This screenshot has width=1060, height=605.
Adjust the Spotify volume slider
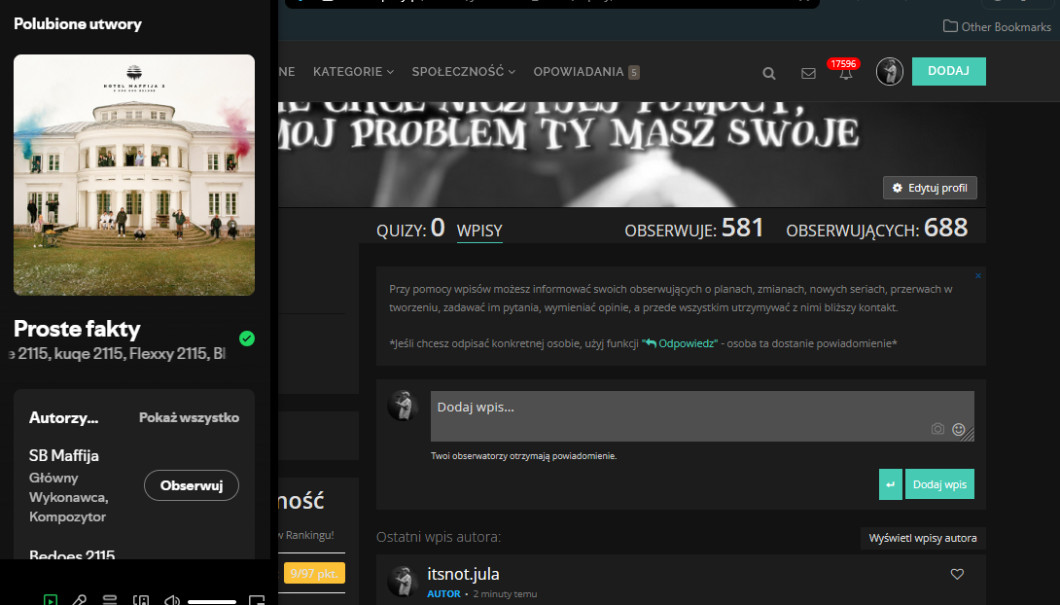212,601
